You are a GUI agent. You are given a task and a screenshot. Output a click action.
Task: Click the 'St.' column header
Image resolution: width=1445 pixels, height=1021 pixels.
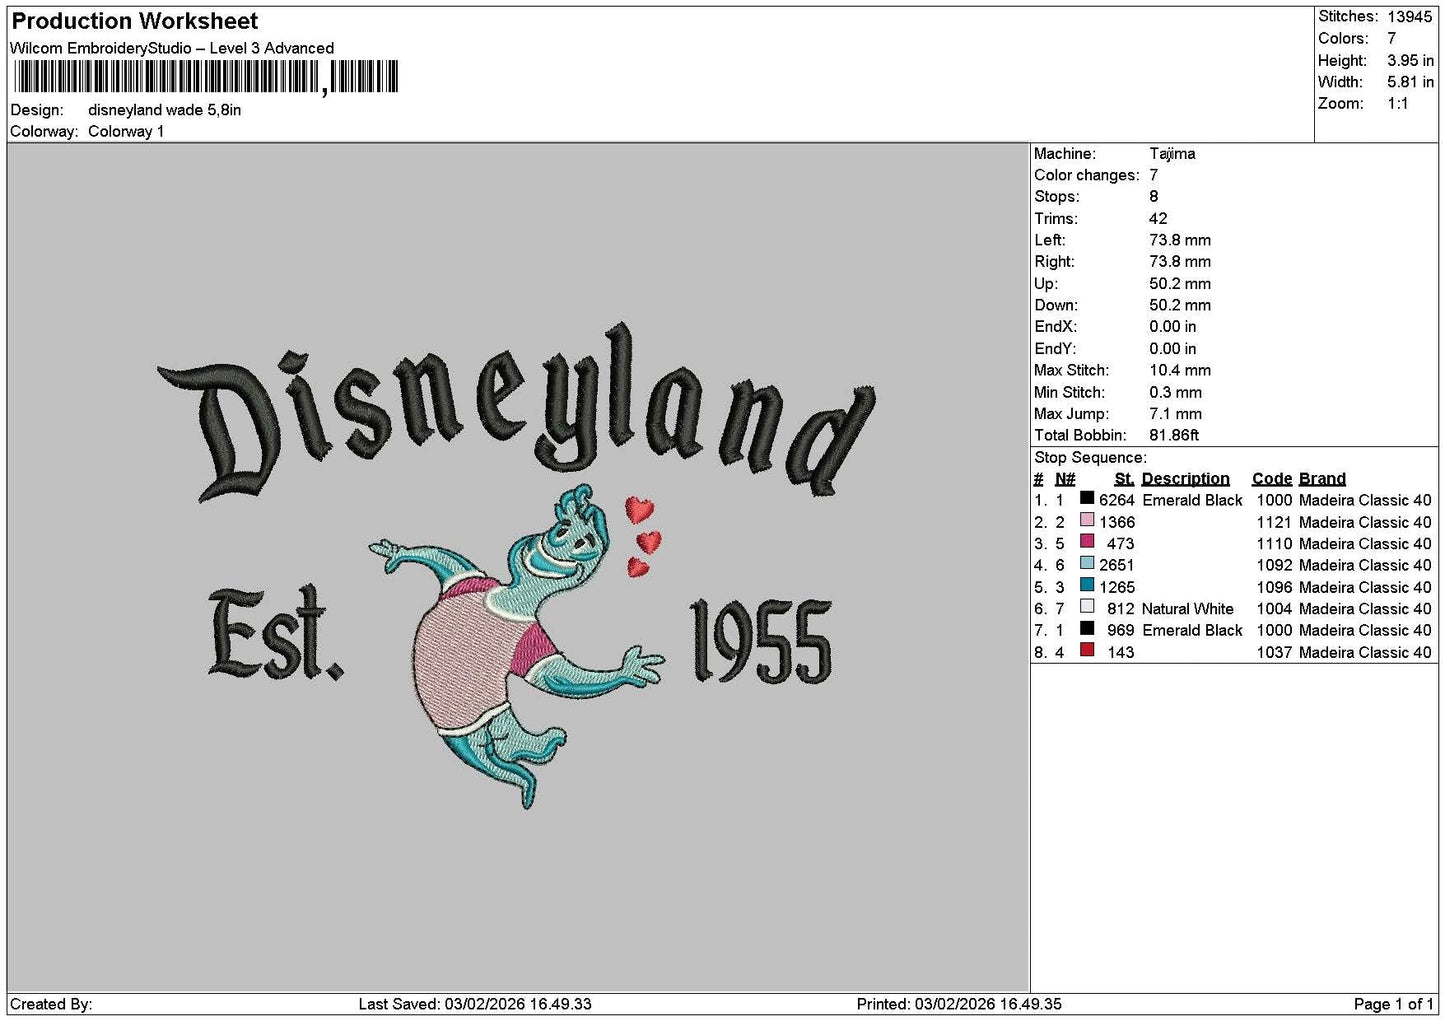coord(1125,479)
